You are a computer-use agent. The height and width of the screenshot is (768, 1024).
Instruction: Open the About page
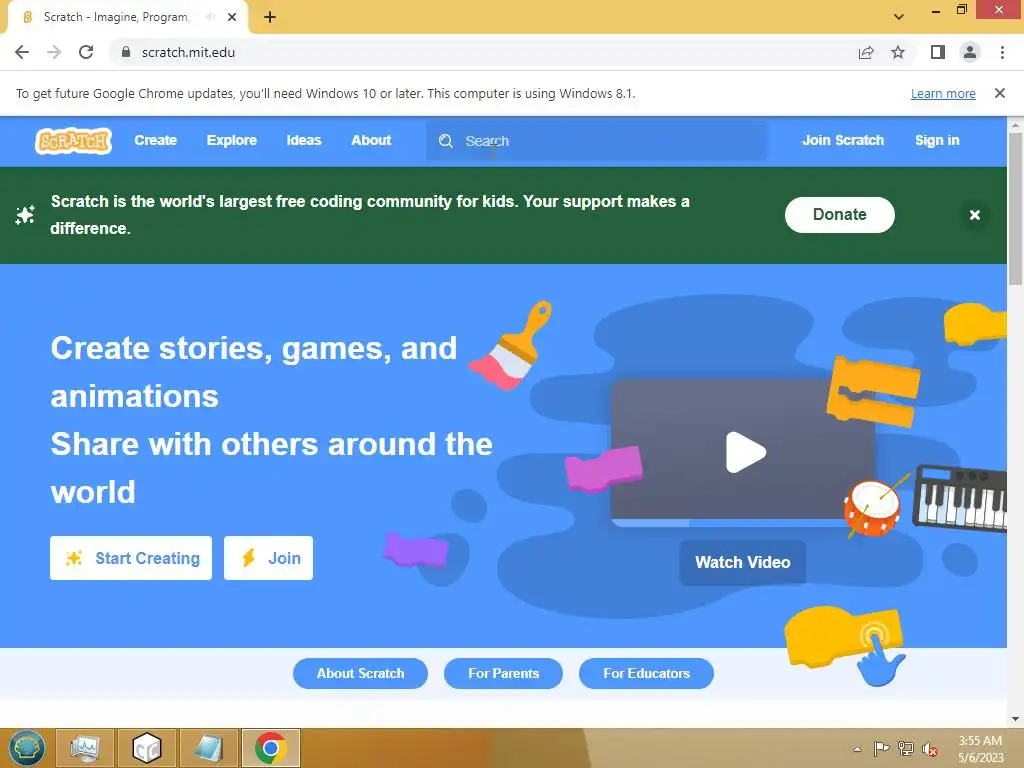click(x=371, y=140)
